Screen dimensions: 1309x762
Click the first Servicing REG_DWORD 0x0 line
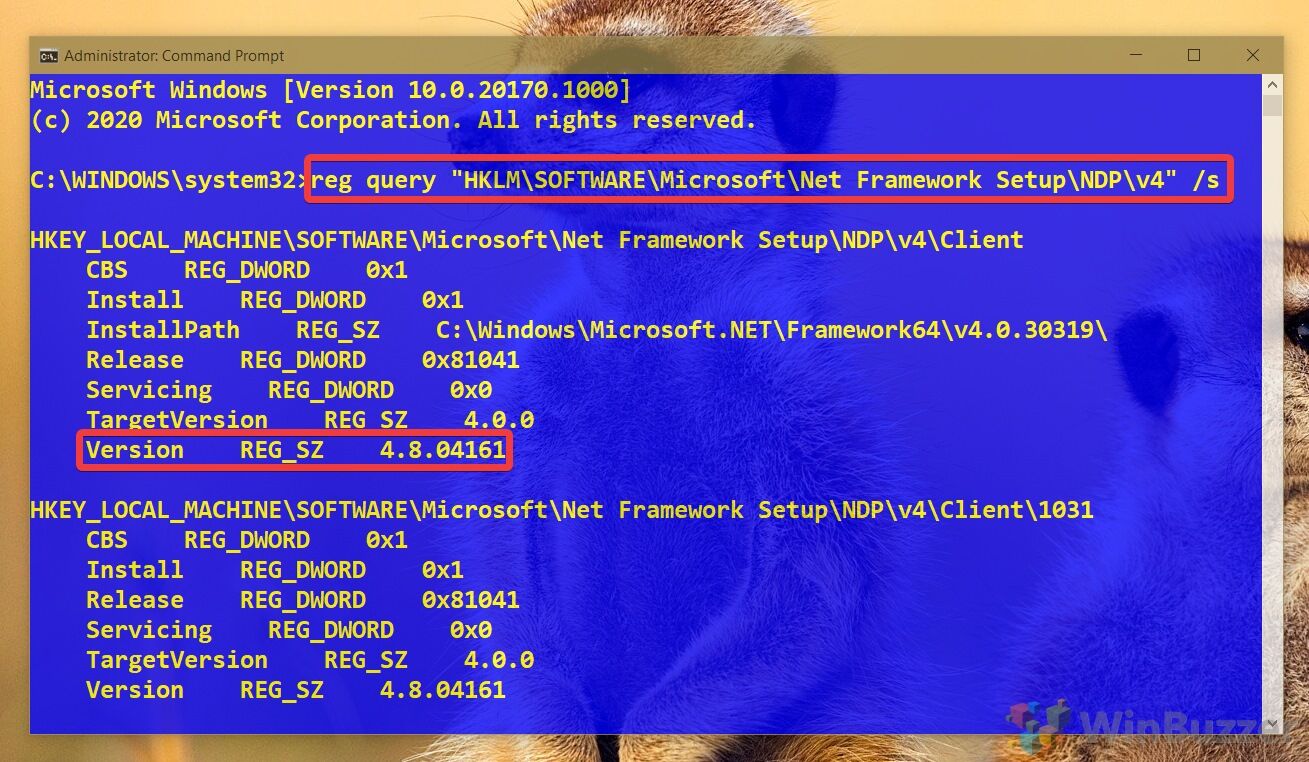pos(289,390)
